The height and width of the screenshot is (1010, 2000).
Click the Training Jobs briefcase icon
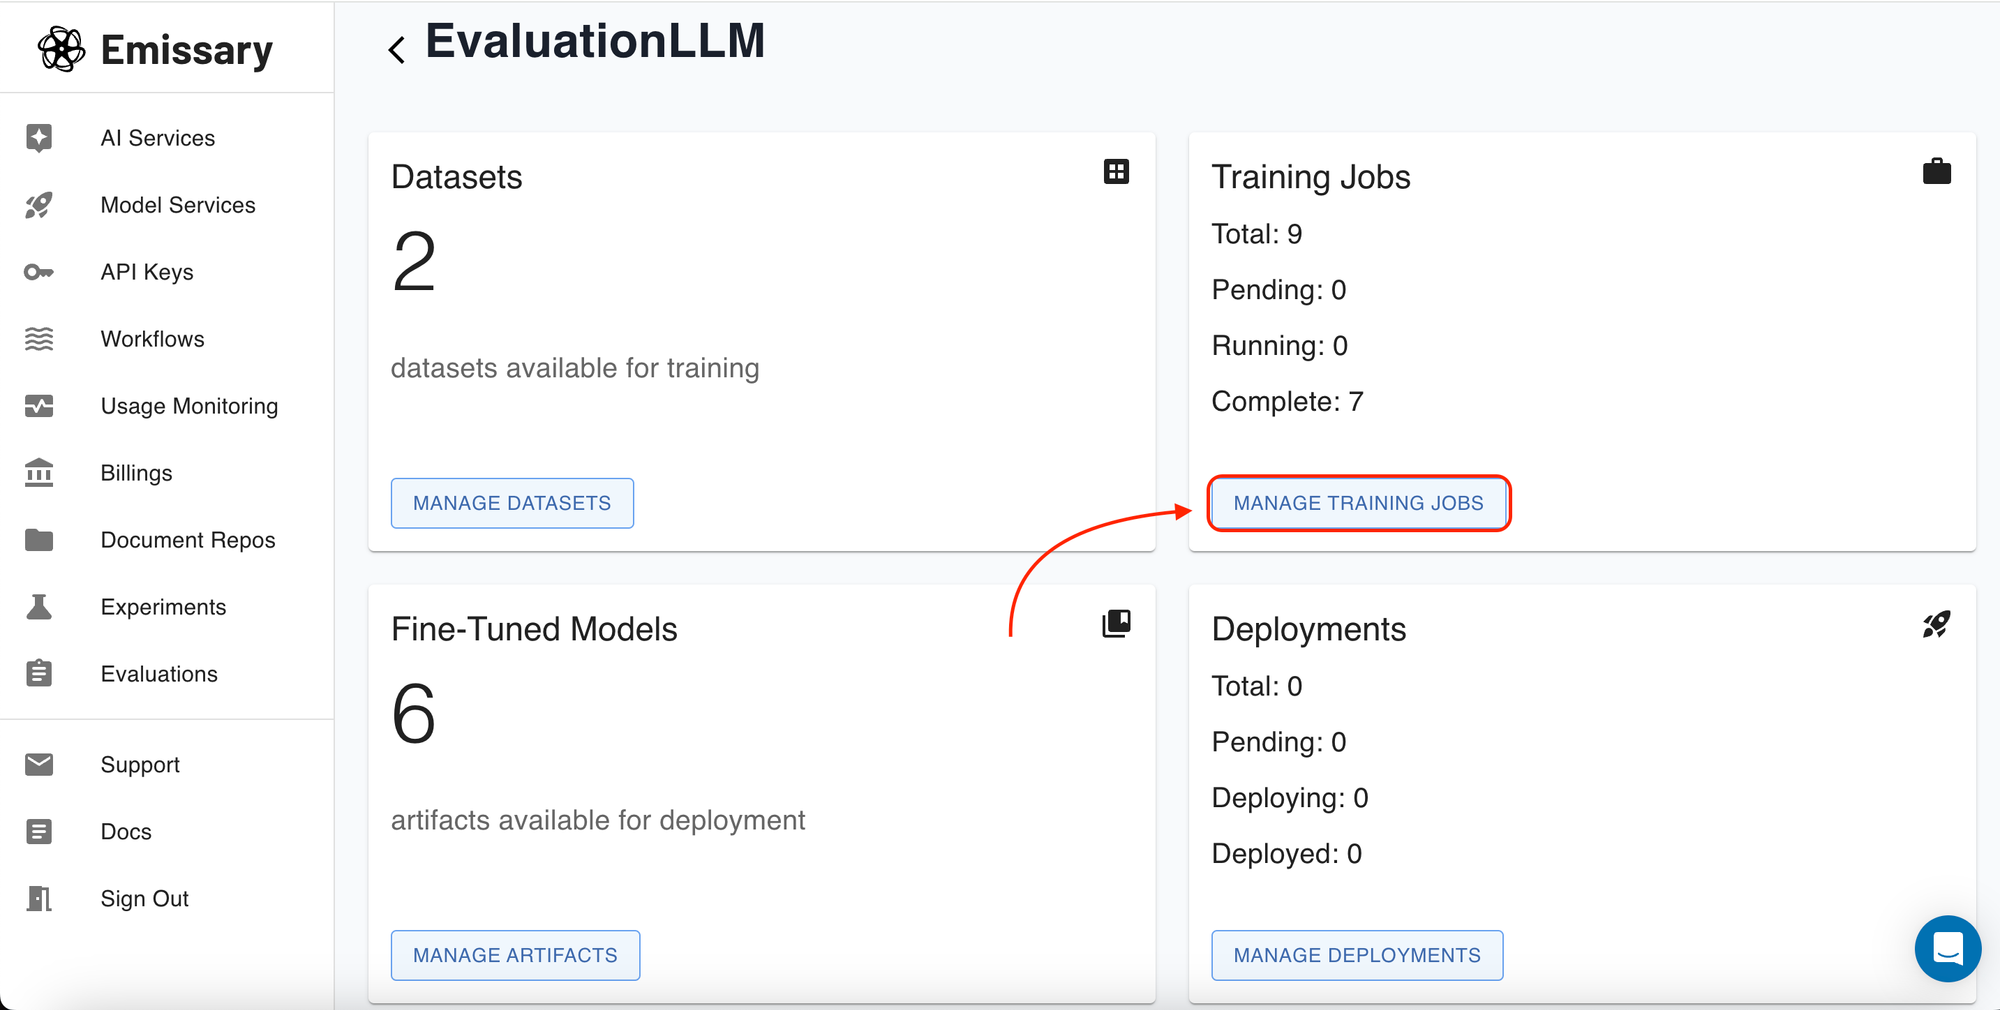tap(1937, 172)
